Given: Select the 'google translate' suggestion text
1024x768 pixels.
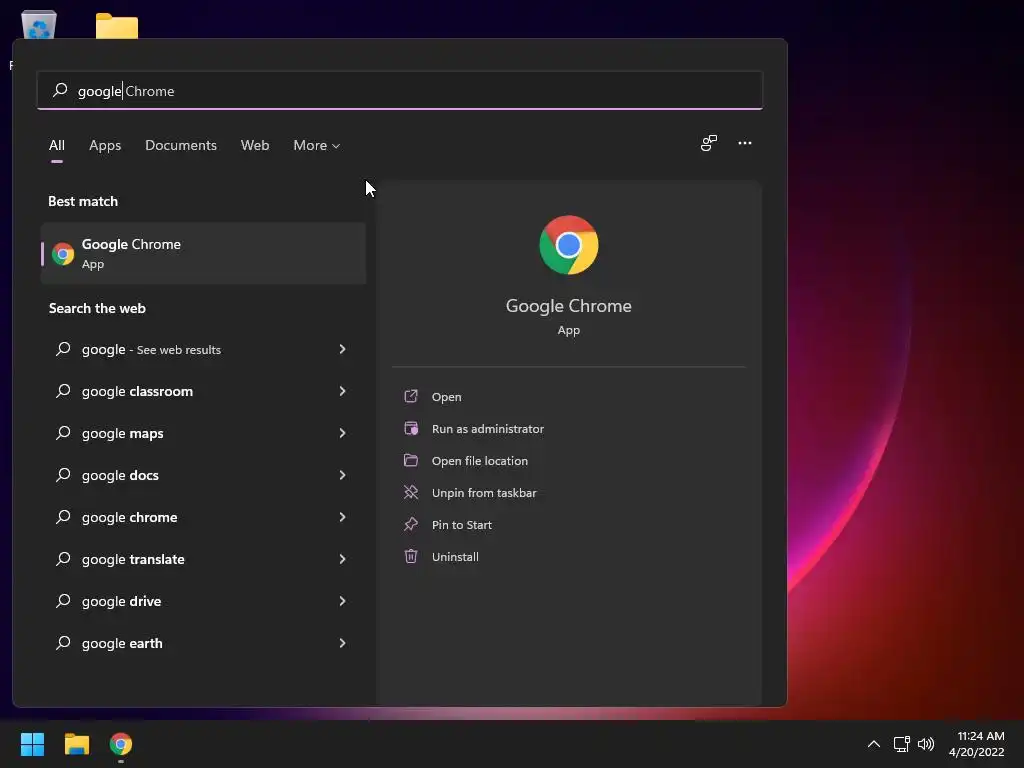Looking at the screenshot, I should click(133, 559).
